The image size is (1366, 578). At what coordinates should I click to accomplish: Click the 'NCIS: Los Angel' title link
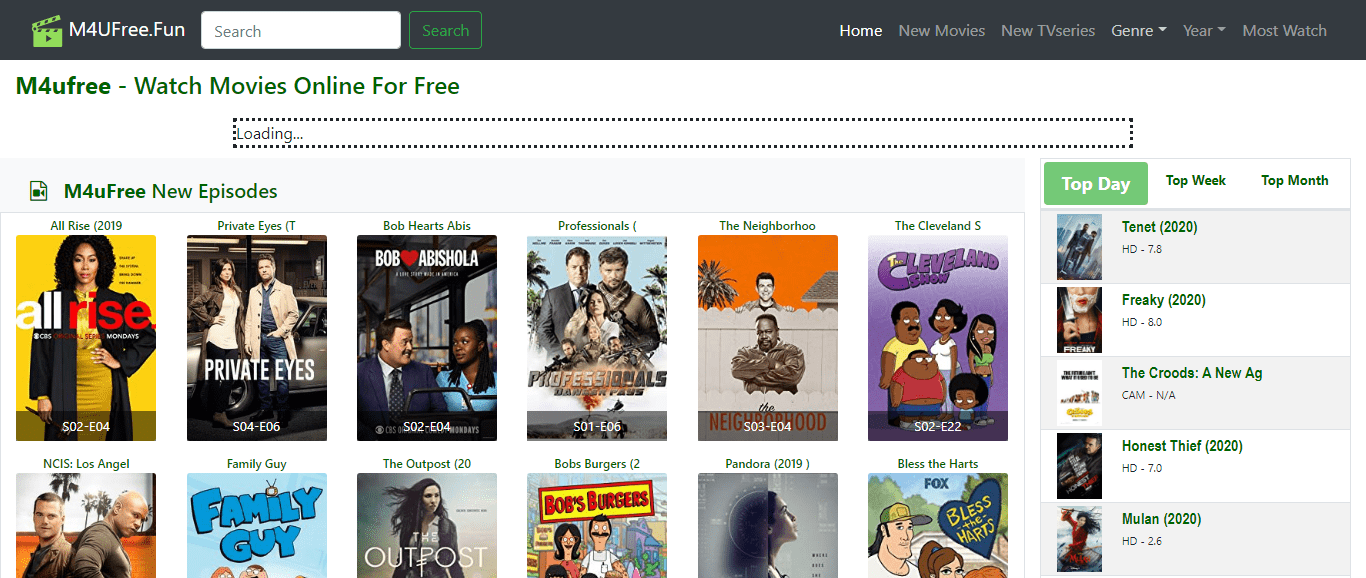tap(86, 463)
